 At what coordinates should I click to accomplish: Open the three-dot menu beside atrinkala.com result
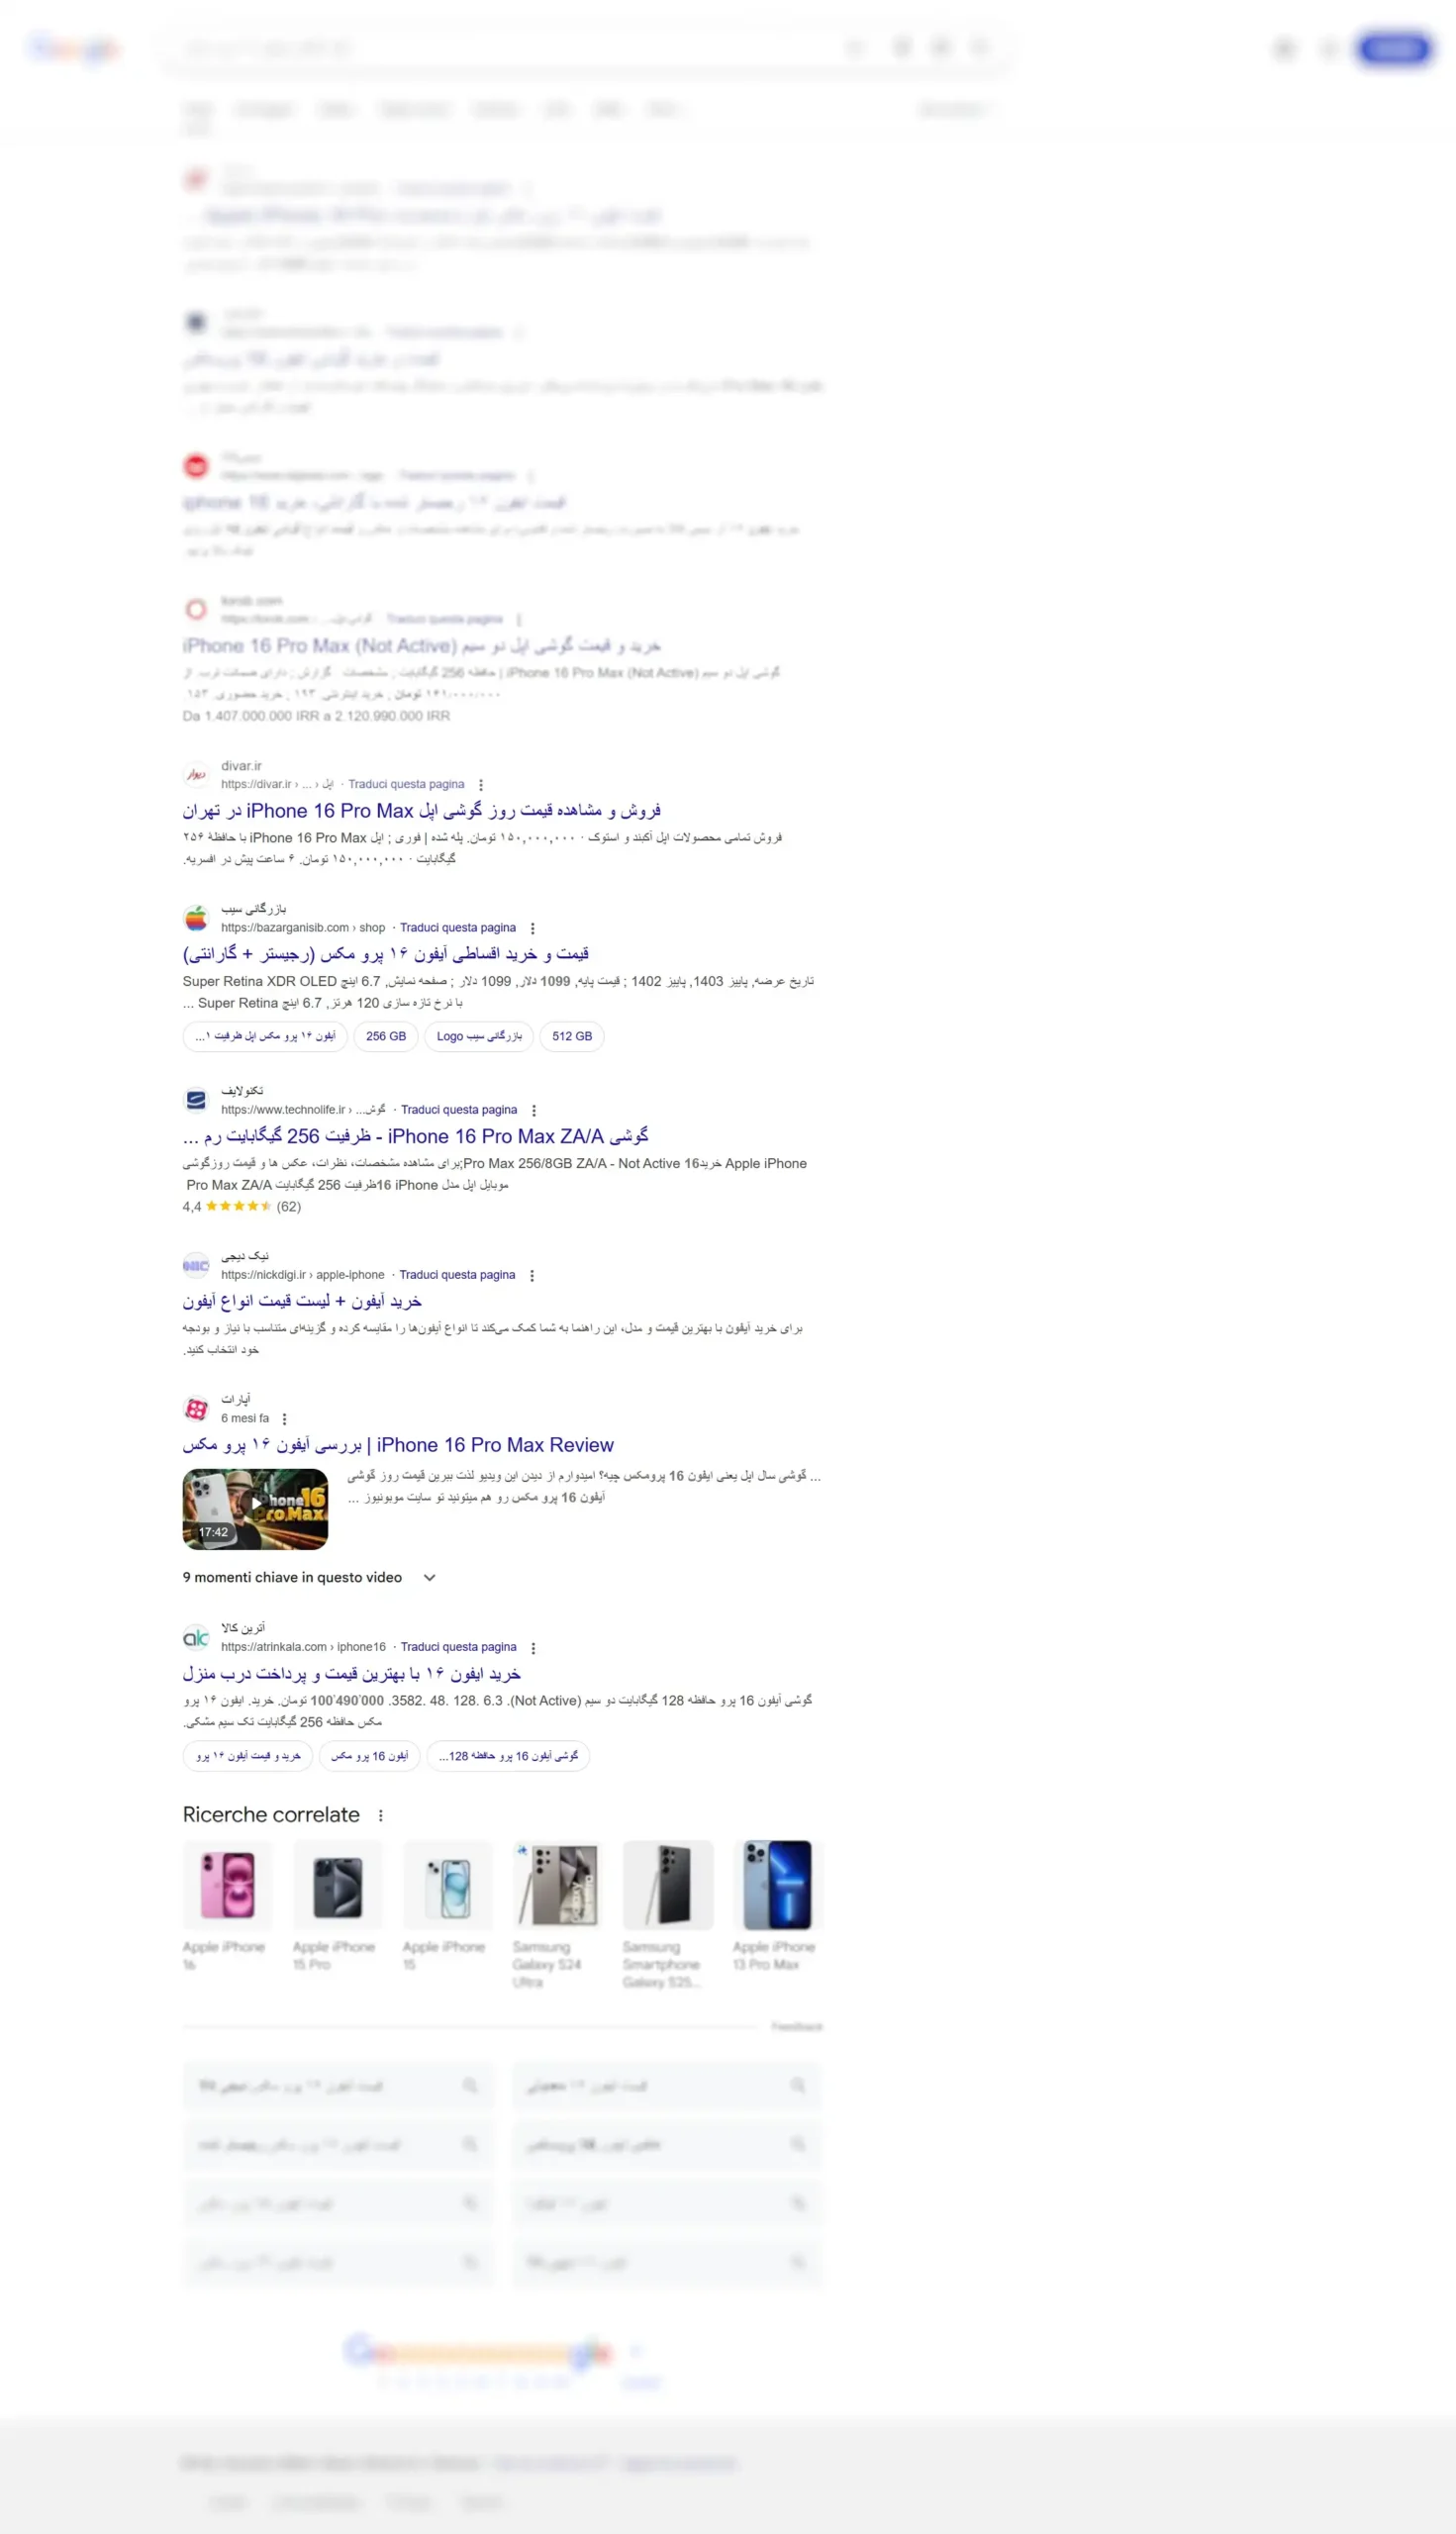[533, 1647]
